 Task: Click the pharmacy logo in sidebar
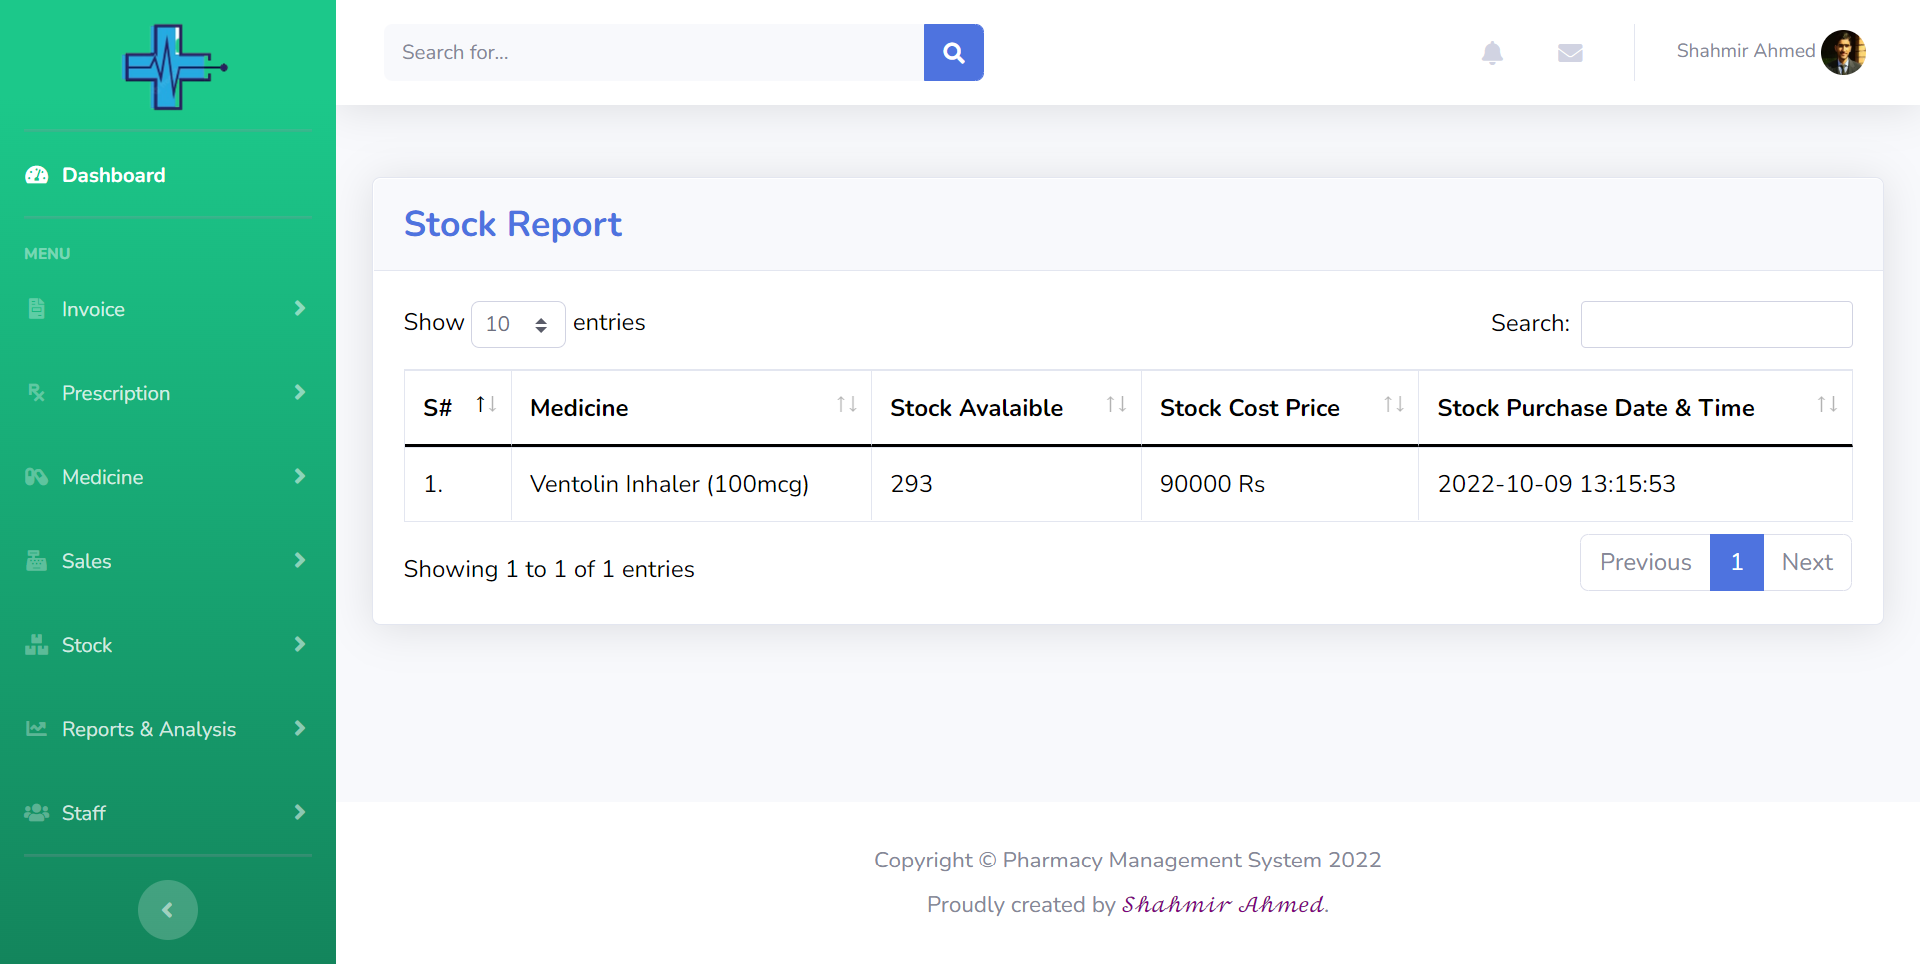click(x=174, y=67)
